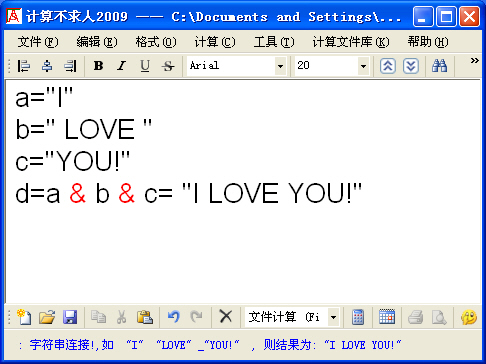Click the line a="I" in editor
The height and width of the screenshot is (364, 486).
(x=44, y=98)
